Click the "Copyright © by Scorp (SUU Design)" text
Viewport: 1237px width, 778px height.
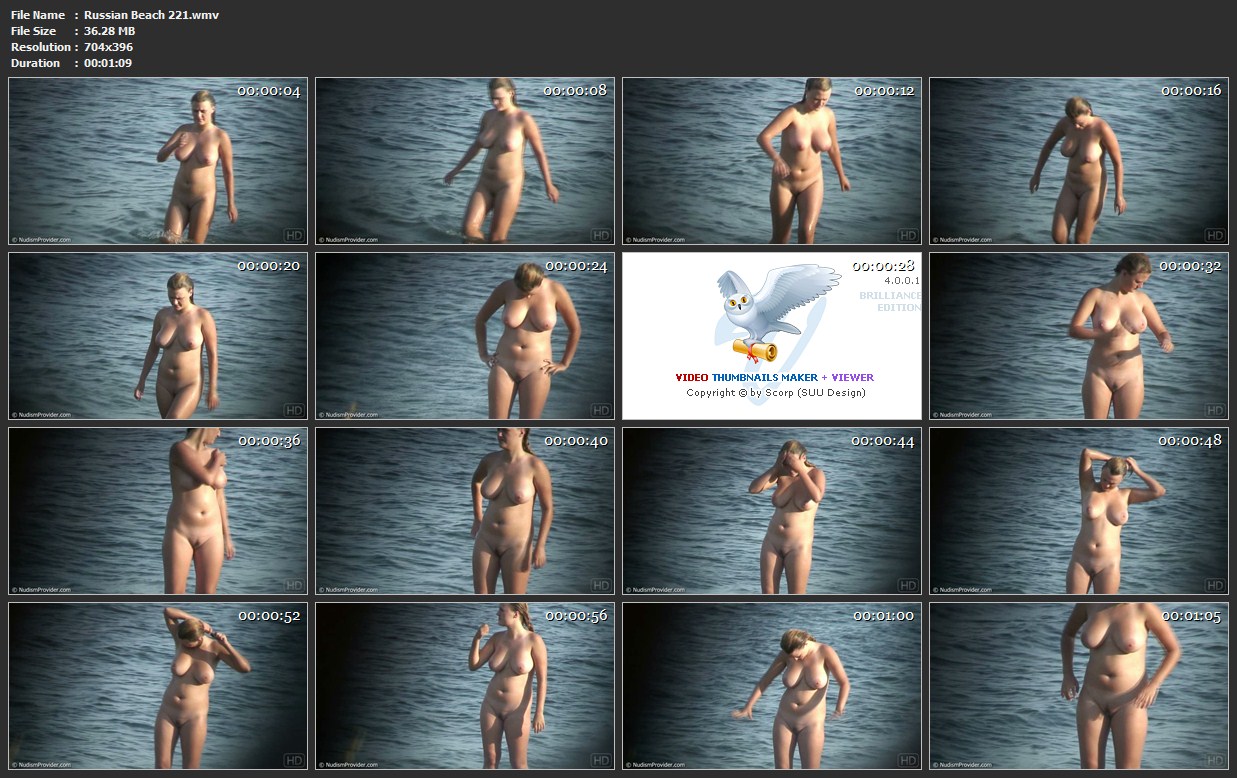click(x=775, y=393)
